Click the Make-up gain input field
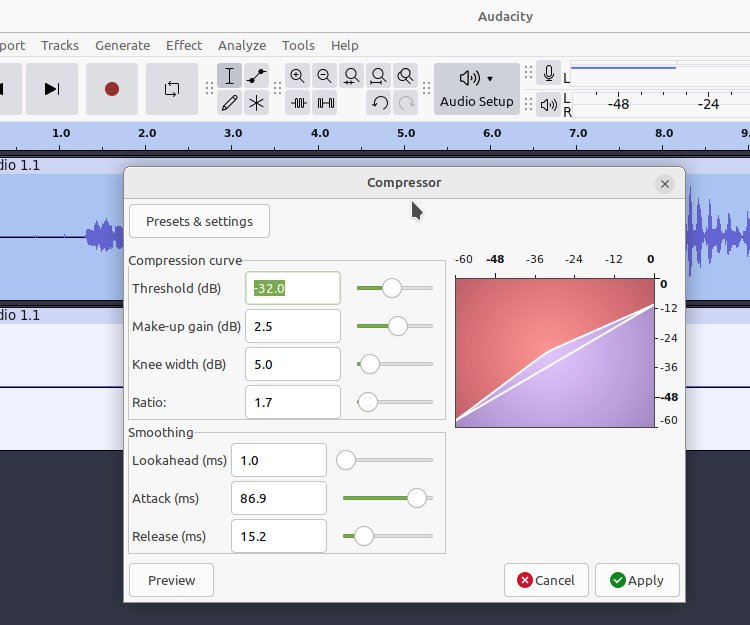750x625 pixels. click(293, 326)
